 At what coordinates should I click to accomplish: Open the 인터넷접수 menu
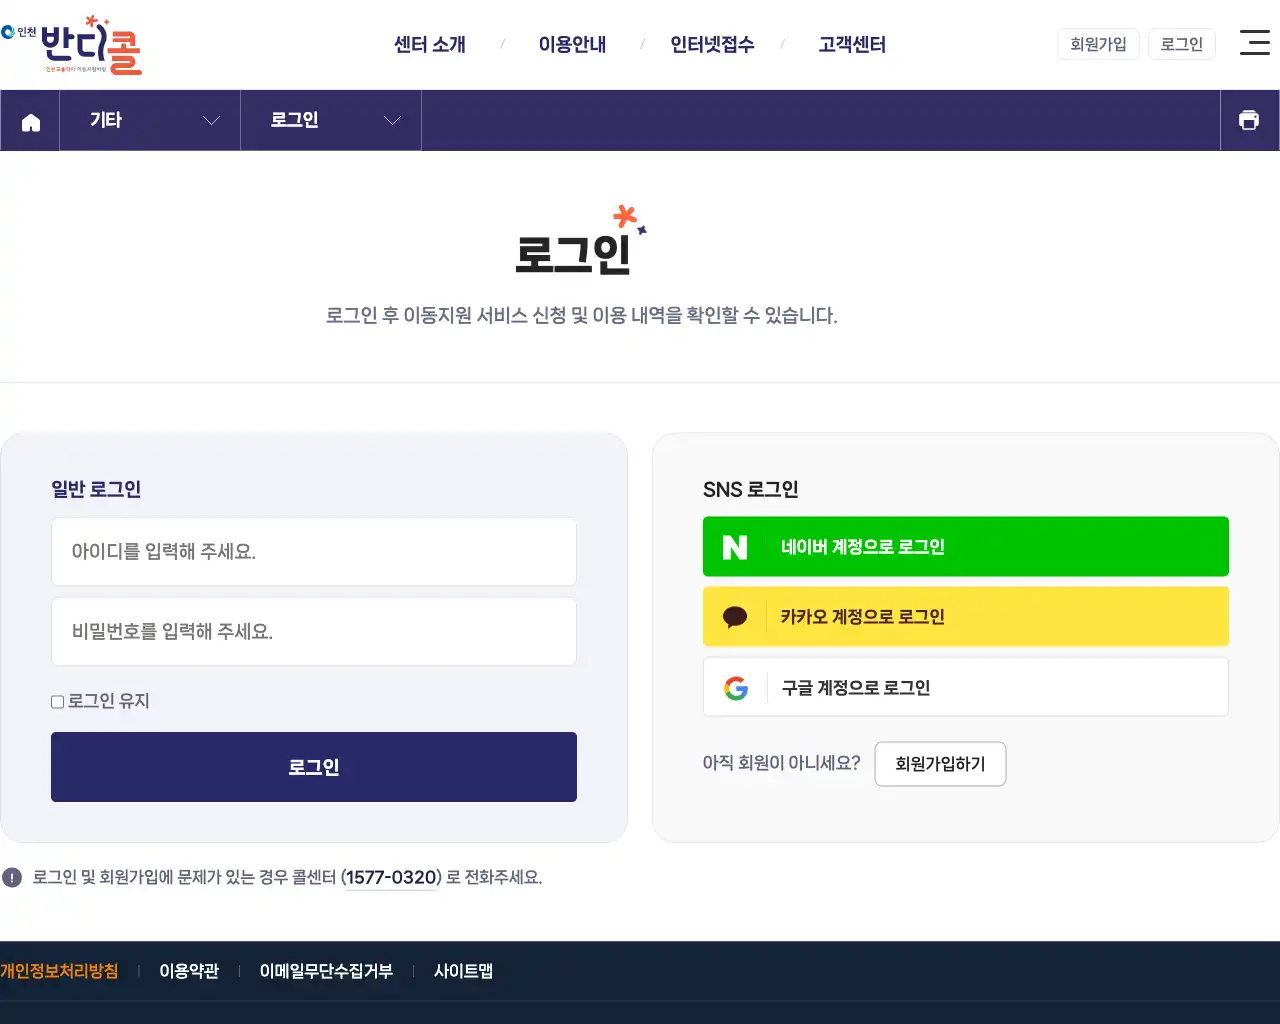click(712, 44)
